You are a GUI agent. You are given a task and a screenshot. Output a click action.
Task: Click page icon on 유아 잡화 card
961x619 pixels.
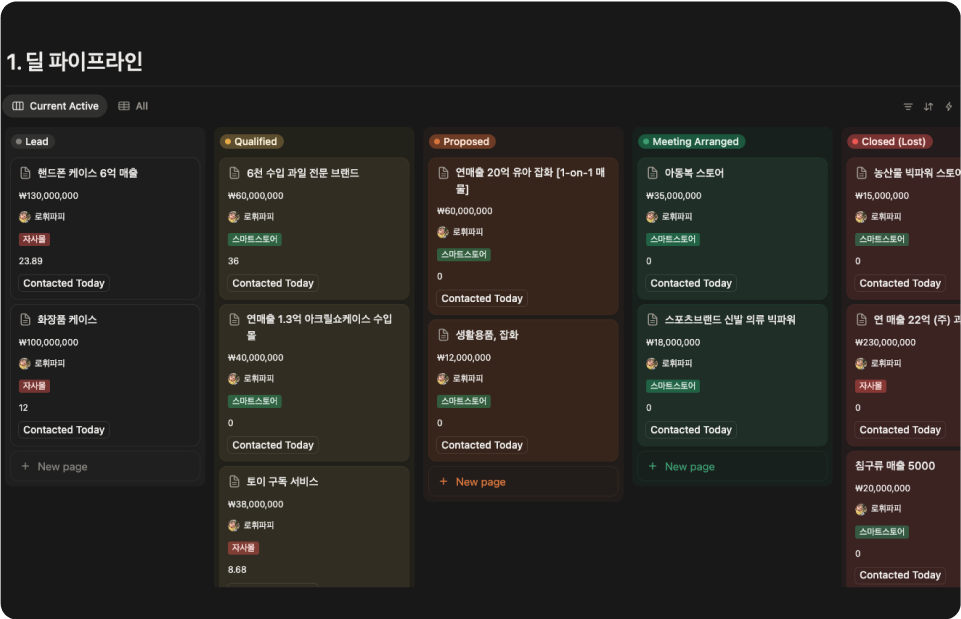[x=444, y=173]
